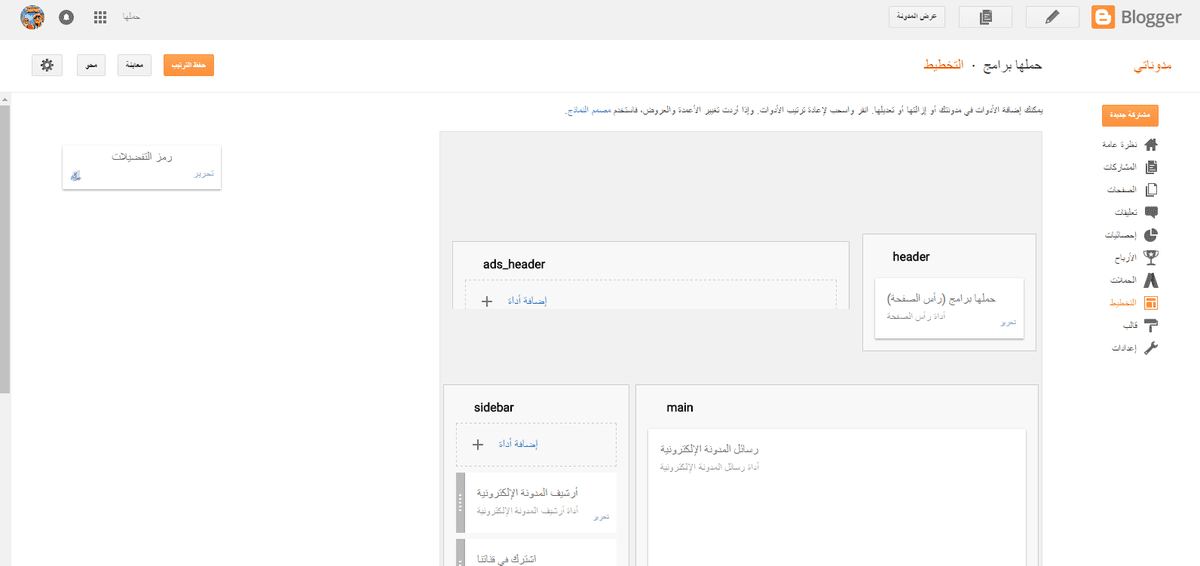Open the Google apps grid icon

[x=100, y=18]
